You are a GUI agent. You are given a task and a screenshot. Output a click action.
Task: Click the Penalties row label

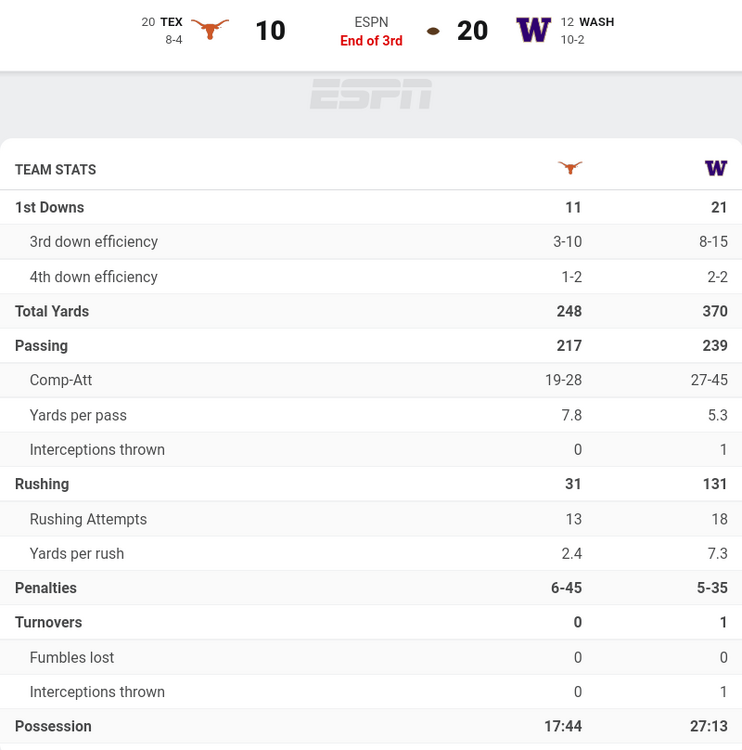pyautogui.click(x=46, y=588)
